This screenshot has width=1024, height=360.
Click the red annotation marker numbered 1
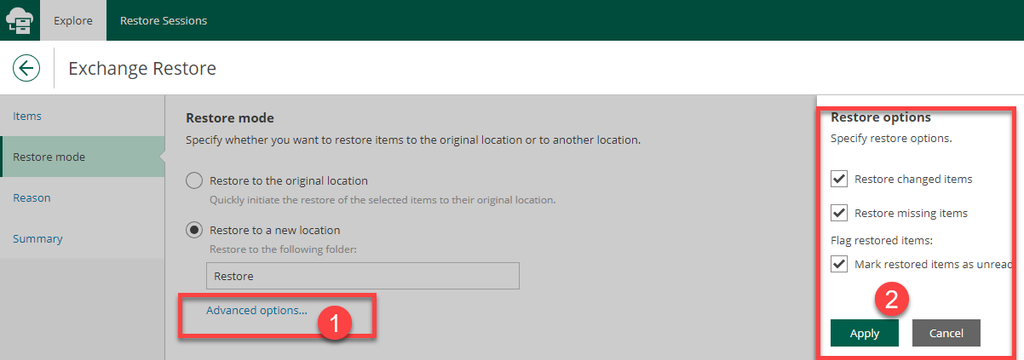click(x=334, y=323)
